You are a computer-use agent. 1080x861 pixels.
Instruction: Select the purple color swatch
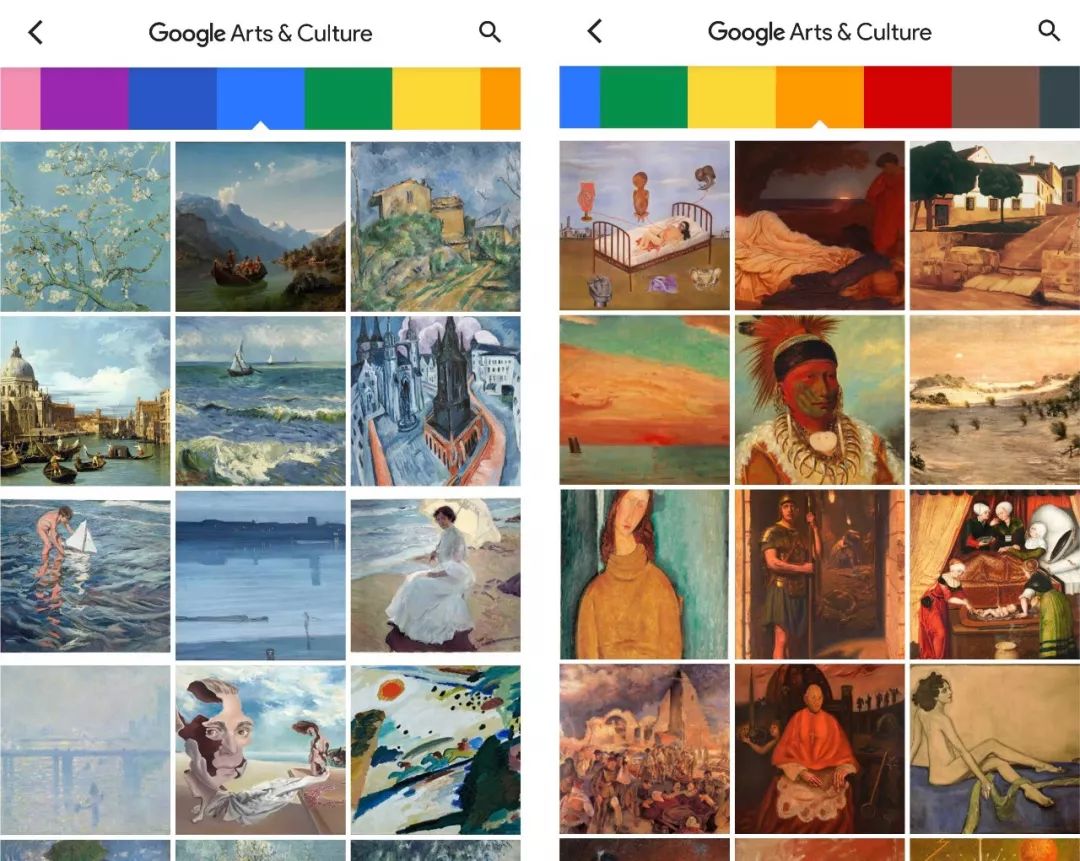click(85, 98)
